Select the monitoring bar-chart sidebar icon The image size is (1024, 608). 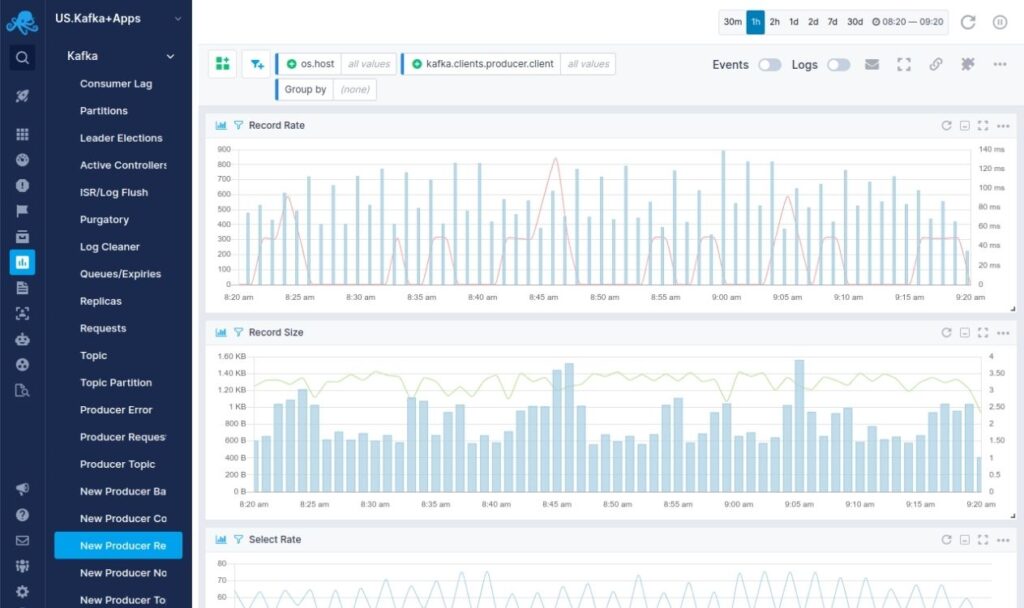coord(22,262)
